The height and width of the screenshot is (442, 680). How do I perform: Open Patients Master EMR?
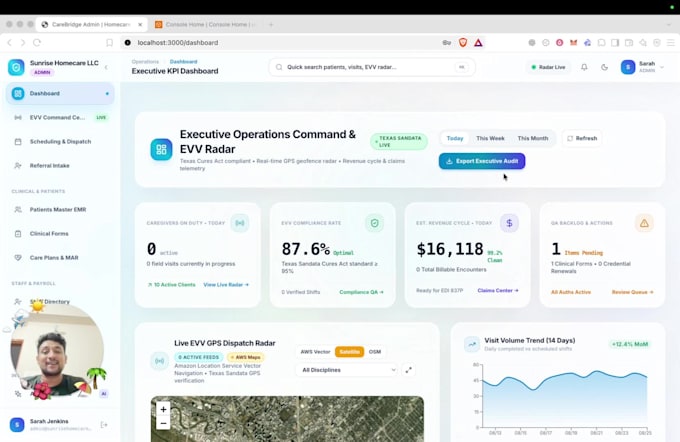60,210
